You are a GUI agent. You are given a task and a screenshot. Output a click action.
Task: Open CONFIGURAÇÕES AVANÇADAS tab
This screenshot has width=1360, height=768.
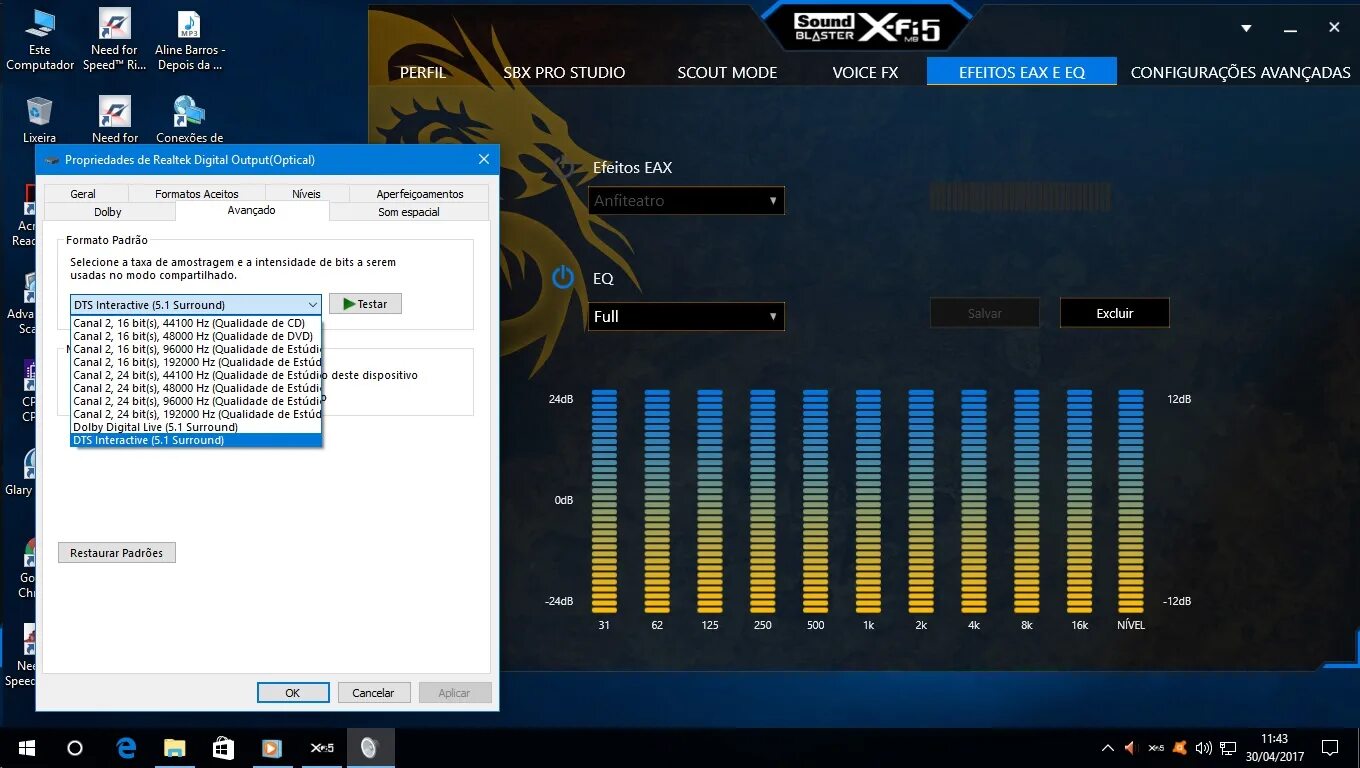tap(1240, 72)
